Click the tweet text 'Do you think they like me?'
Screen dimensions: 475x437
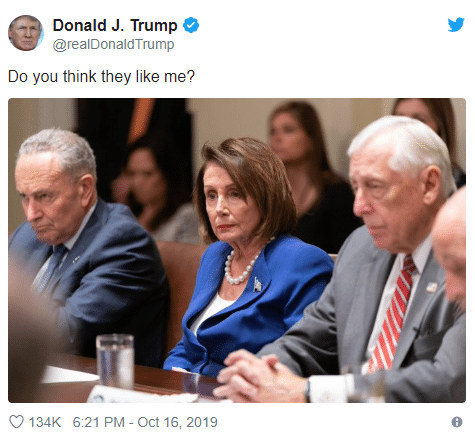click(x=101, y=76)
